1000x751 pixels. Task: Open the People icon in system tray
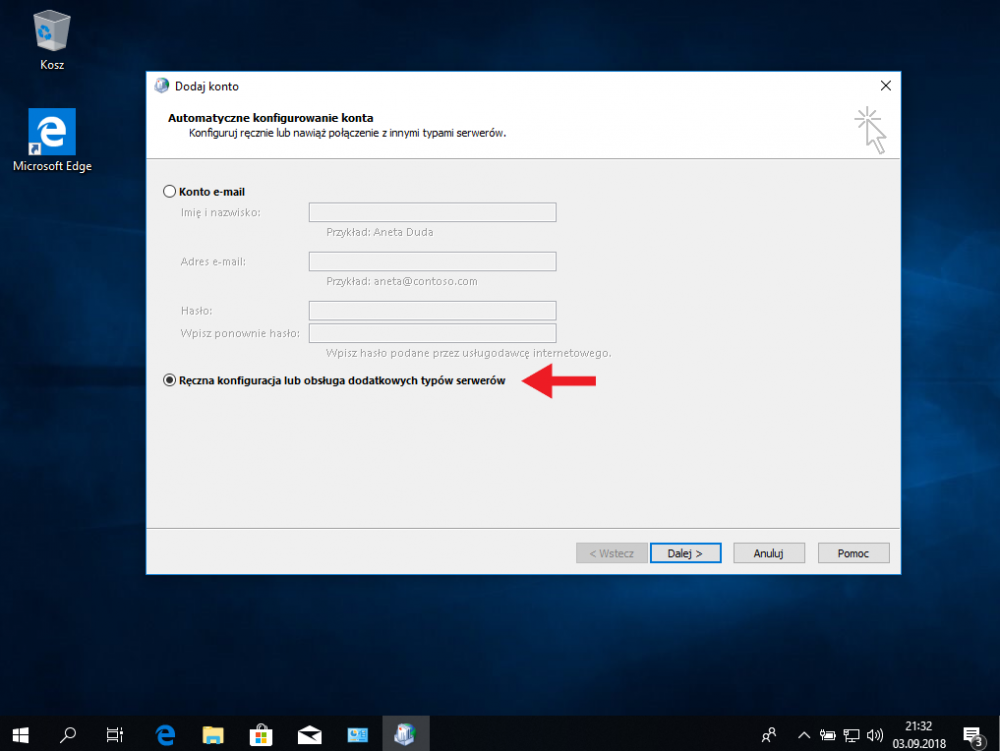pos(769,735)
